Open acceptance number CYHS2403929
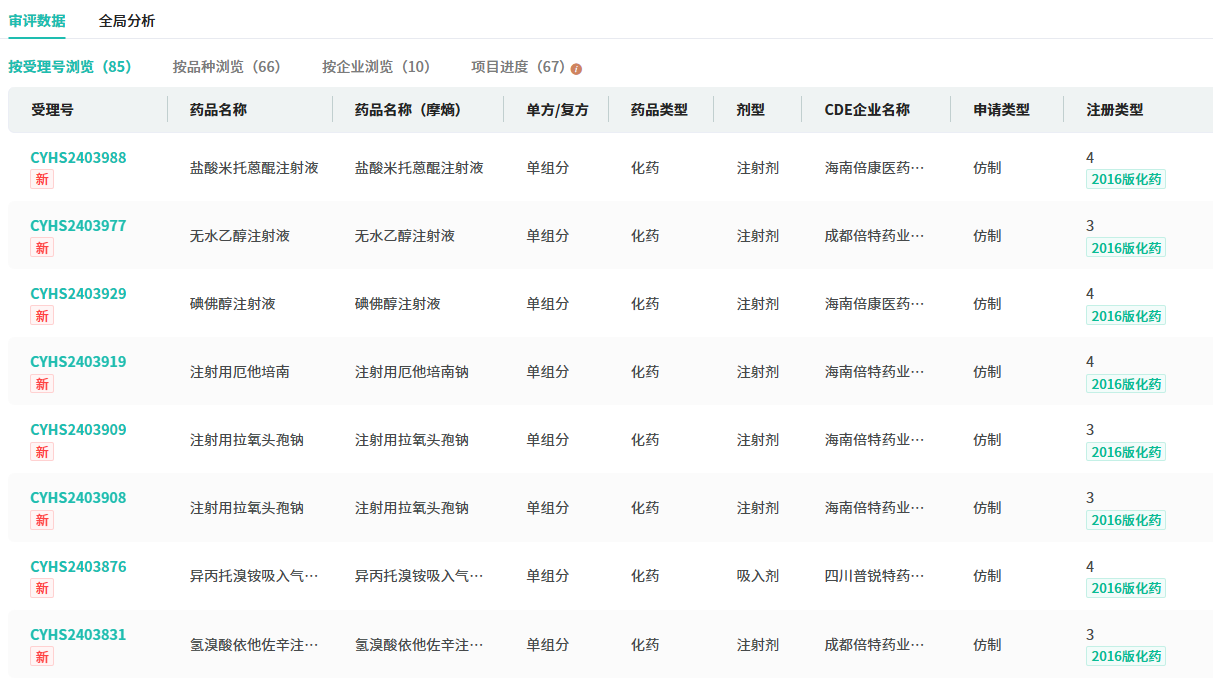 point(78,294)
